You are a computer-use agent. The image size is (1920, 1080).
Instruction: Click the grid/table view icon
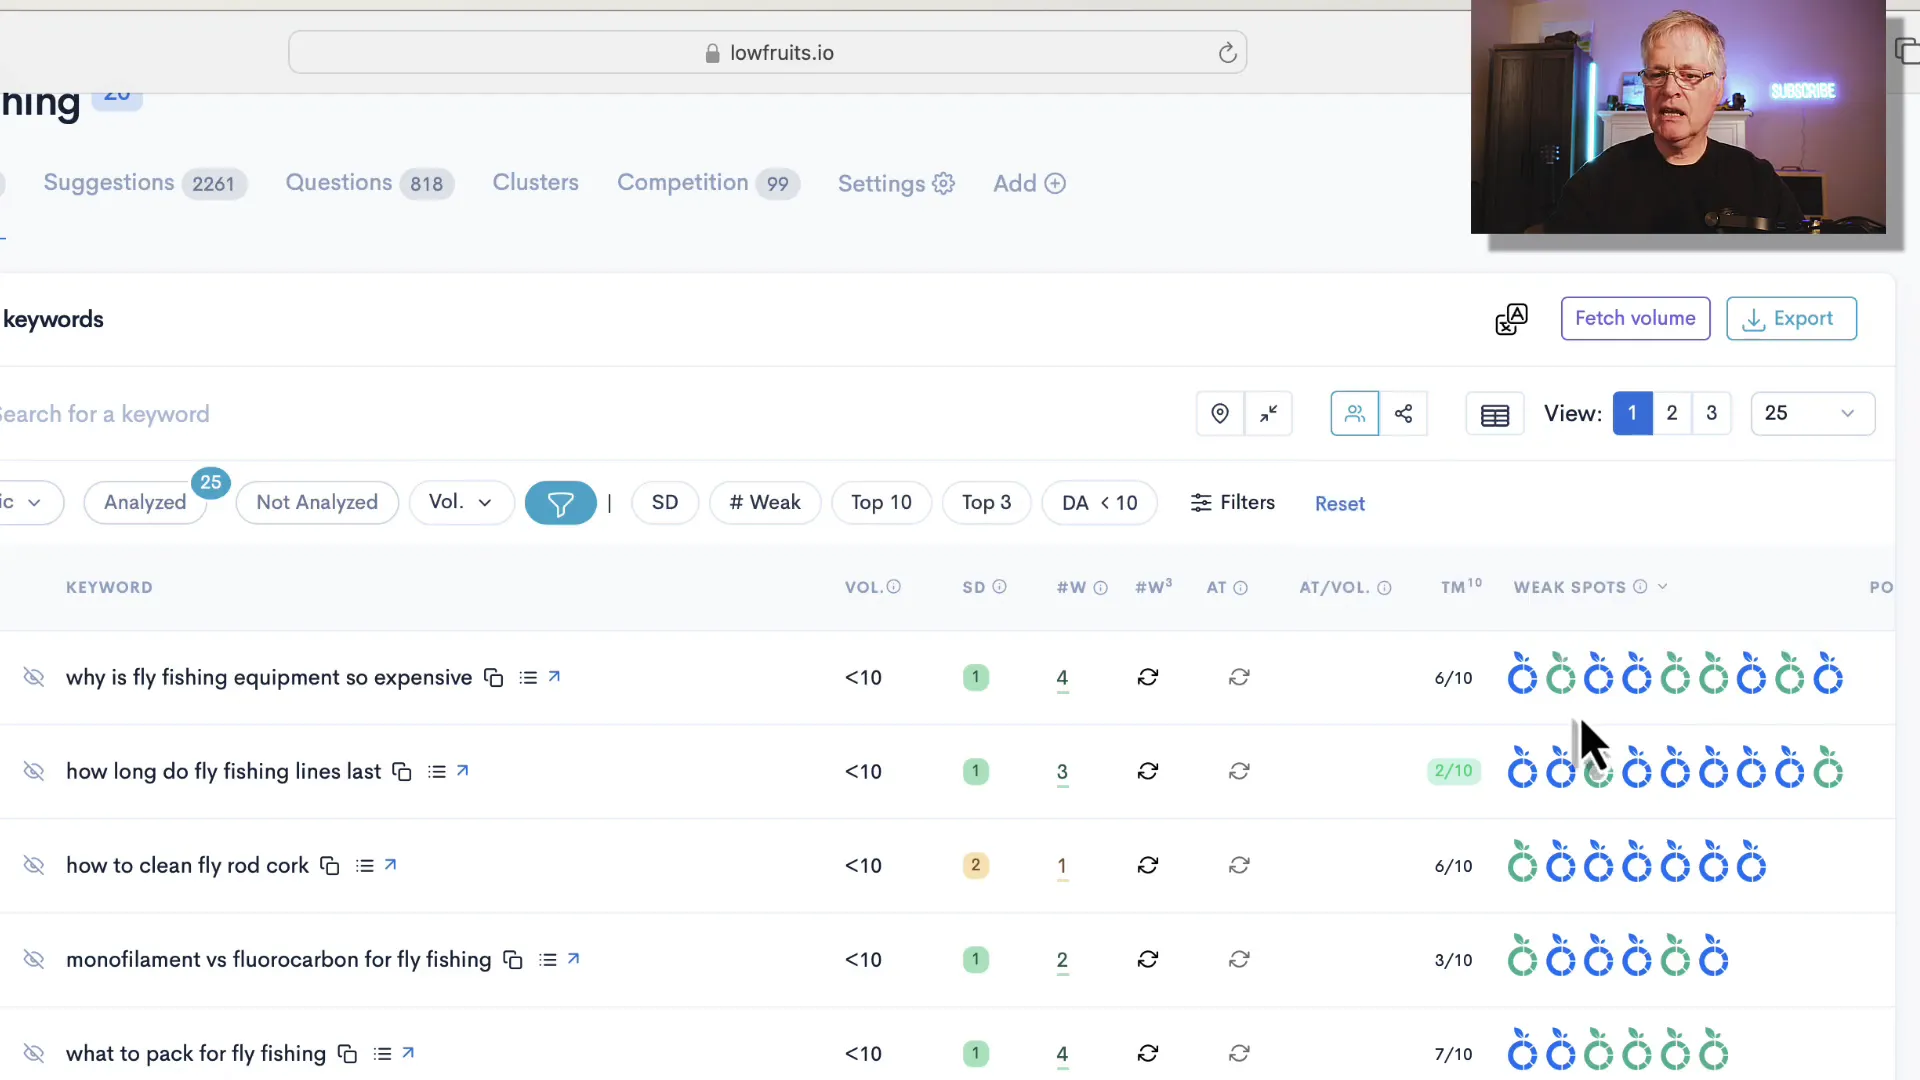click(x=1494, y=413)
